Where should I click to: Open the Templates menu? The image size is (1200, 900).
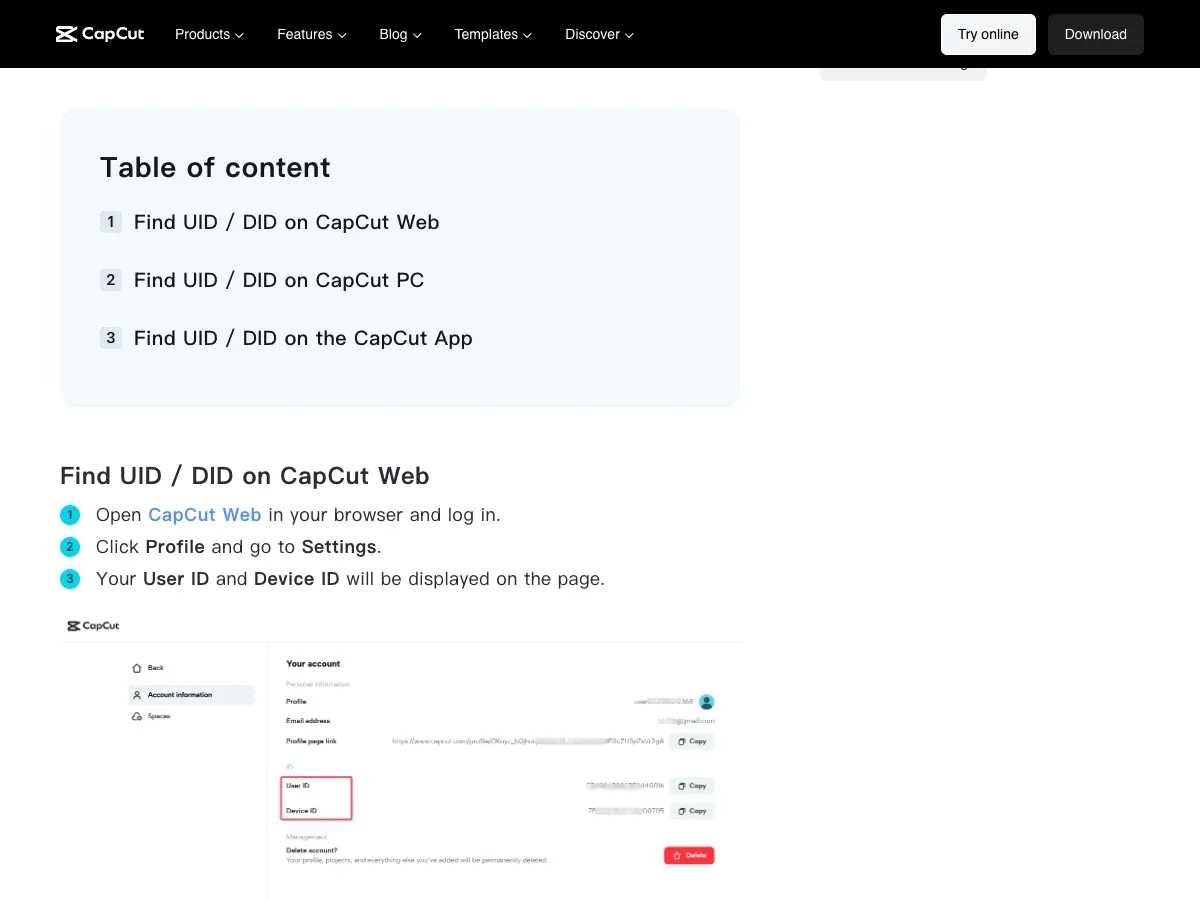[493, 34]
